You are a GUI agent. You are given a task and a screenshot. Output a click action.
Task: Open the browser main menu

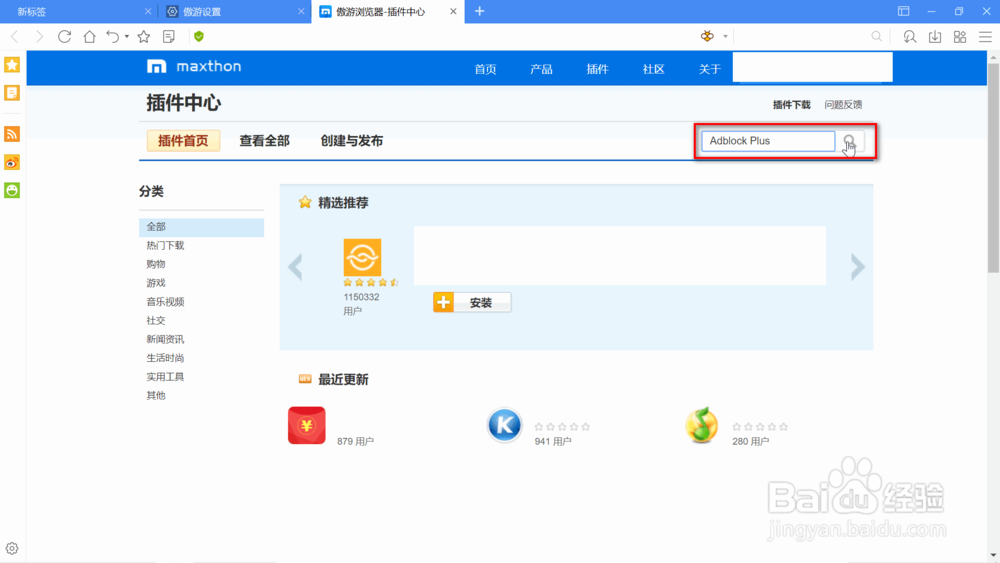click(985, 36)
